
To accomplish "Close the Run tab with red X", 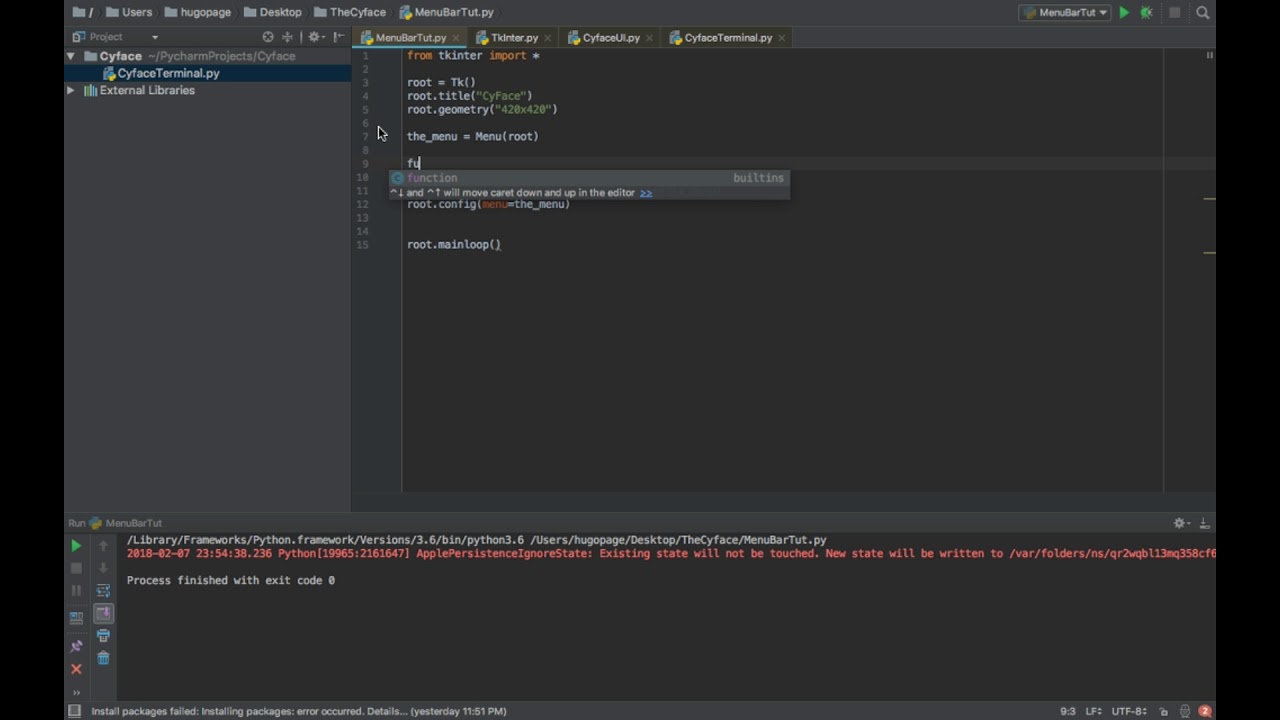I will (76, 669).
